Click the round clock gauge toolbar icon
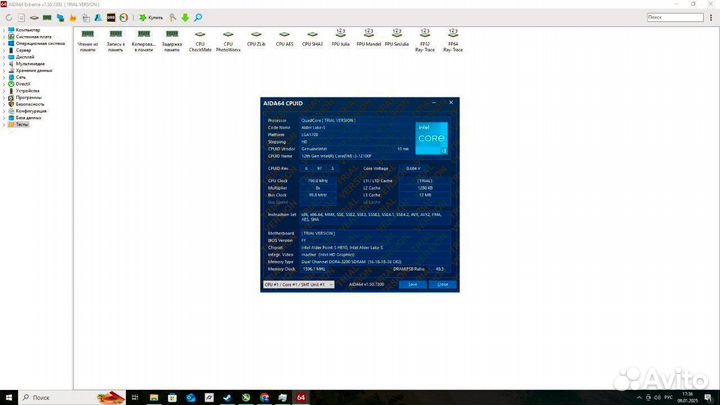This screenshot has height=405, width=720. [x=124, y=17]
